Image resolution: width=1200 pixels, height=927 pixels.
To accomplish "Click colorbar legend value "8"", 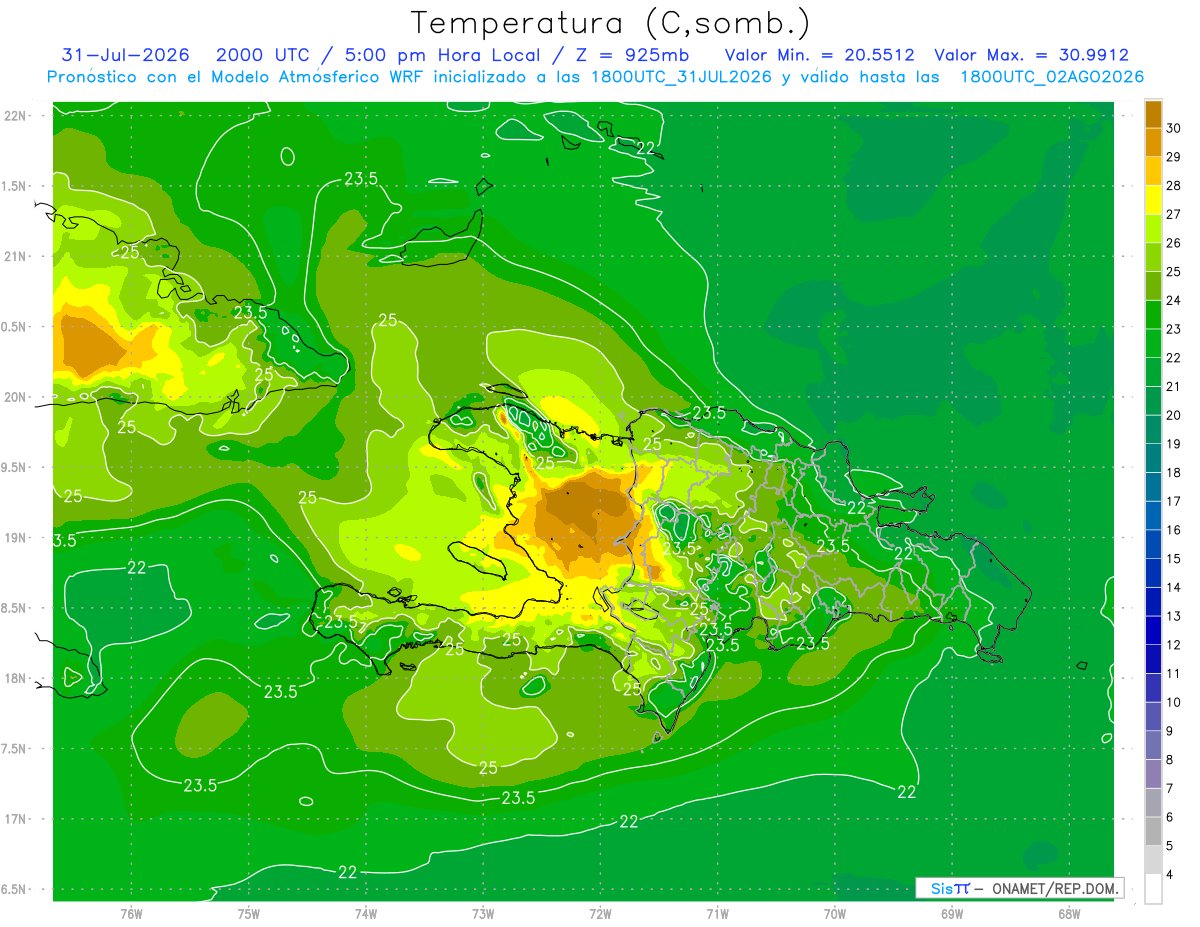I will click(x=1170, y=760).
